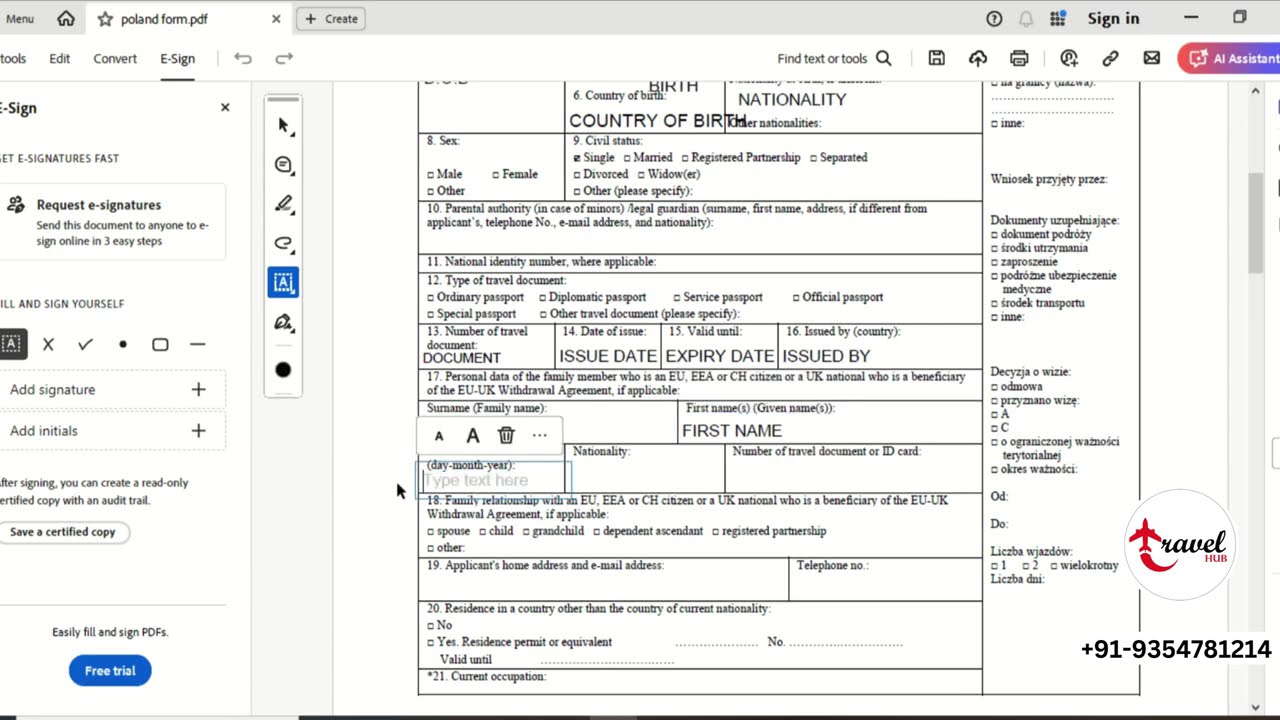This screenshot has width=1280, height=720.
Task: Open the Help question mark icon
Action: [x=994, y=18]
